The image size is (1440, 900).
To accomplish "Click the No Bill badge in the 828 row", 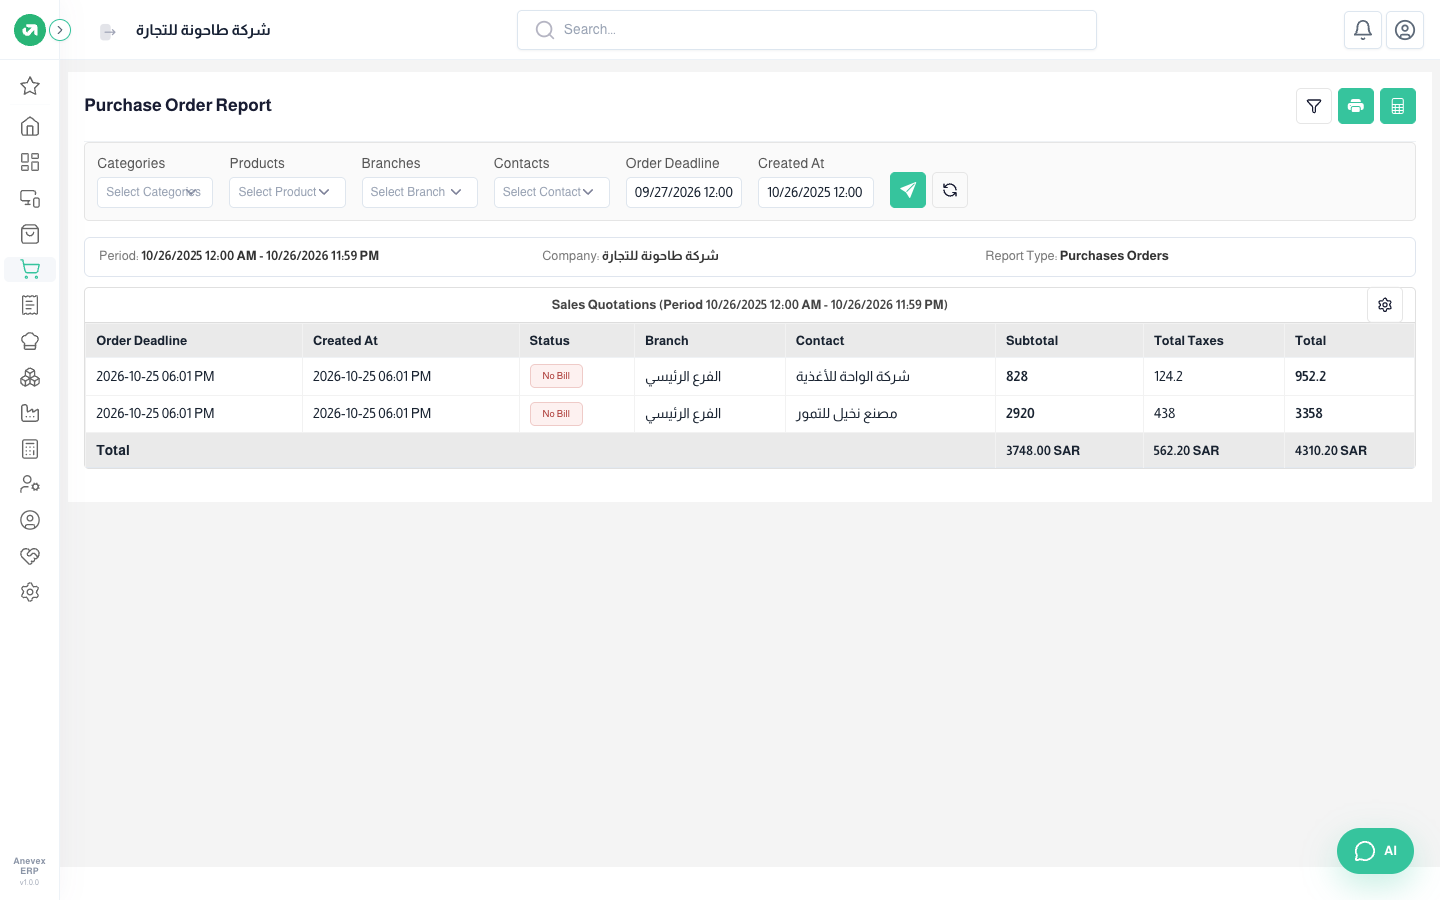I will [556, 376].
